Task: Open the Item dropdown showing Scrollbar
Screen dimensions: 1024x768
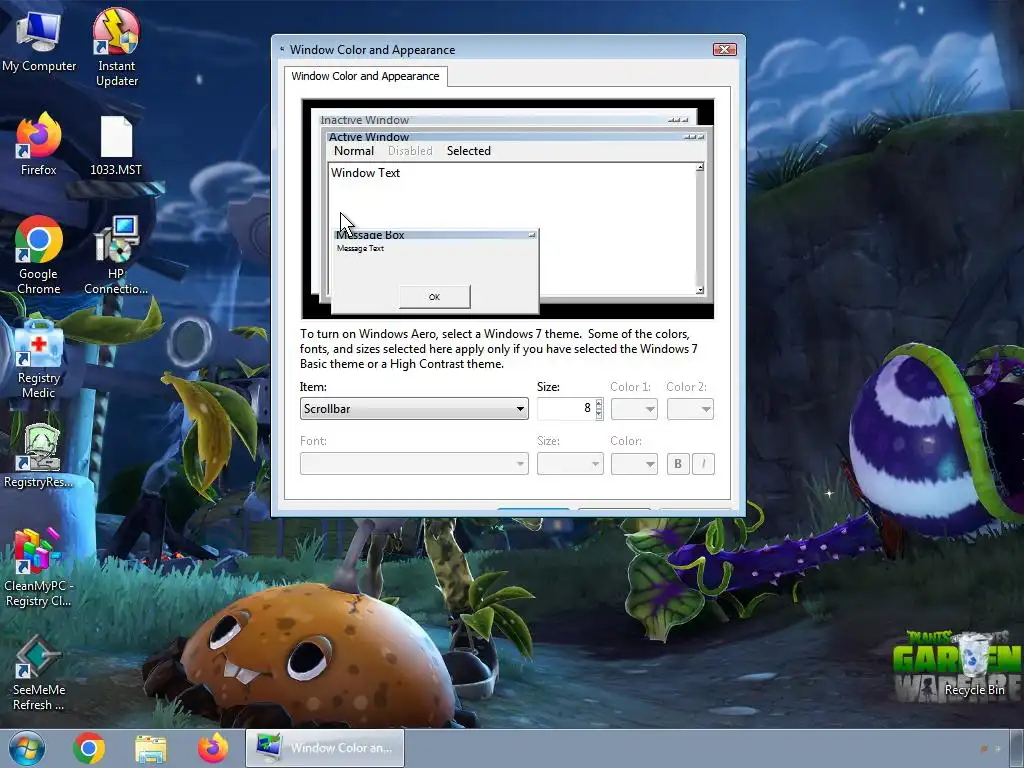Action: pos(414,409)
